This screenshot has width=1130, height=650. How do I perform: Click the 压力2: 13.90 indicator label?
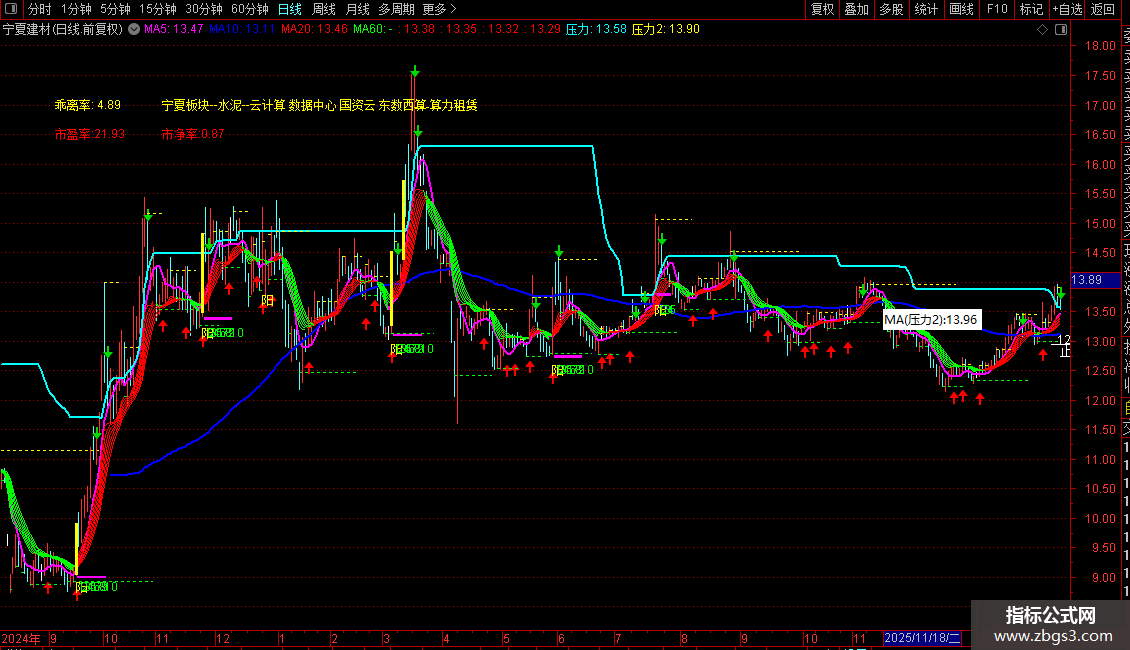665,30
